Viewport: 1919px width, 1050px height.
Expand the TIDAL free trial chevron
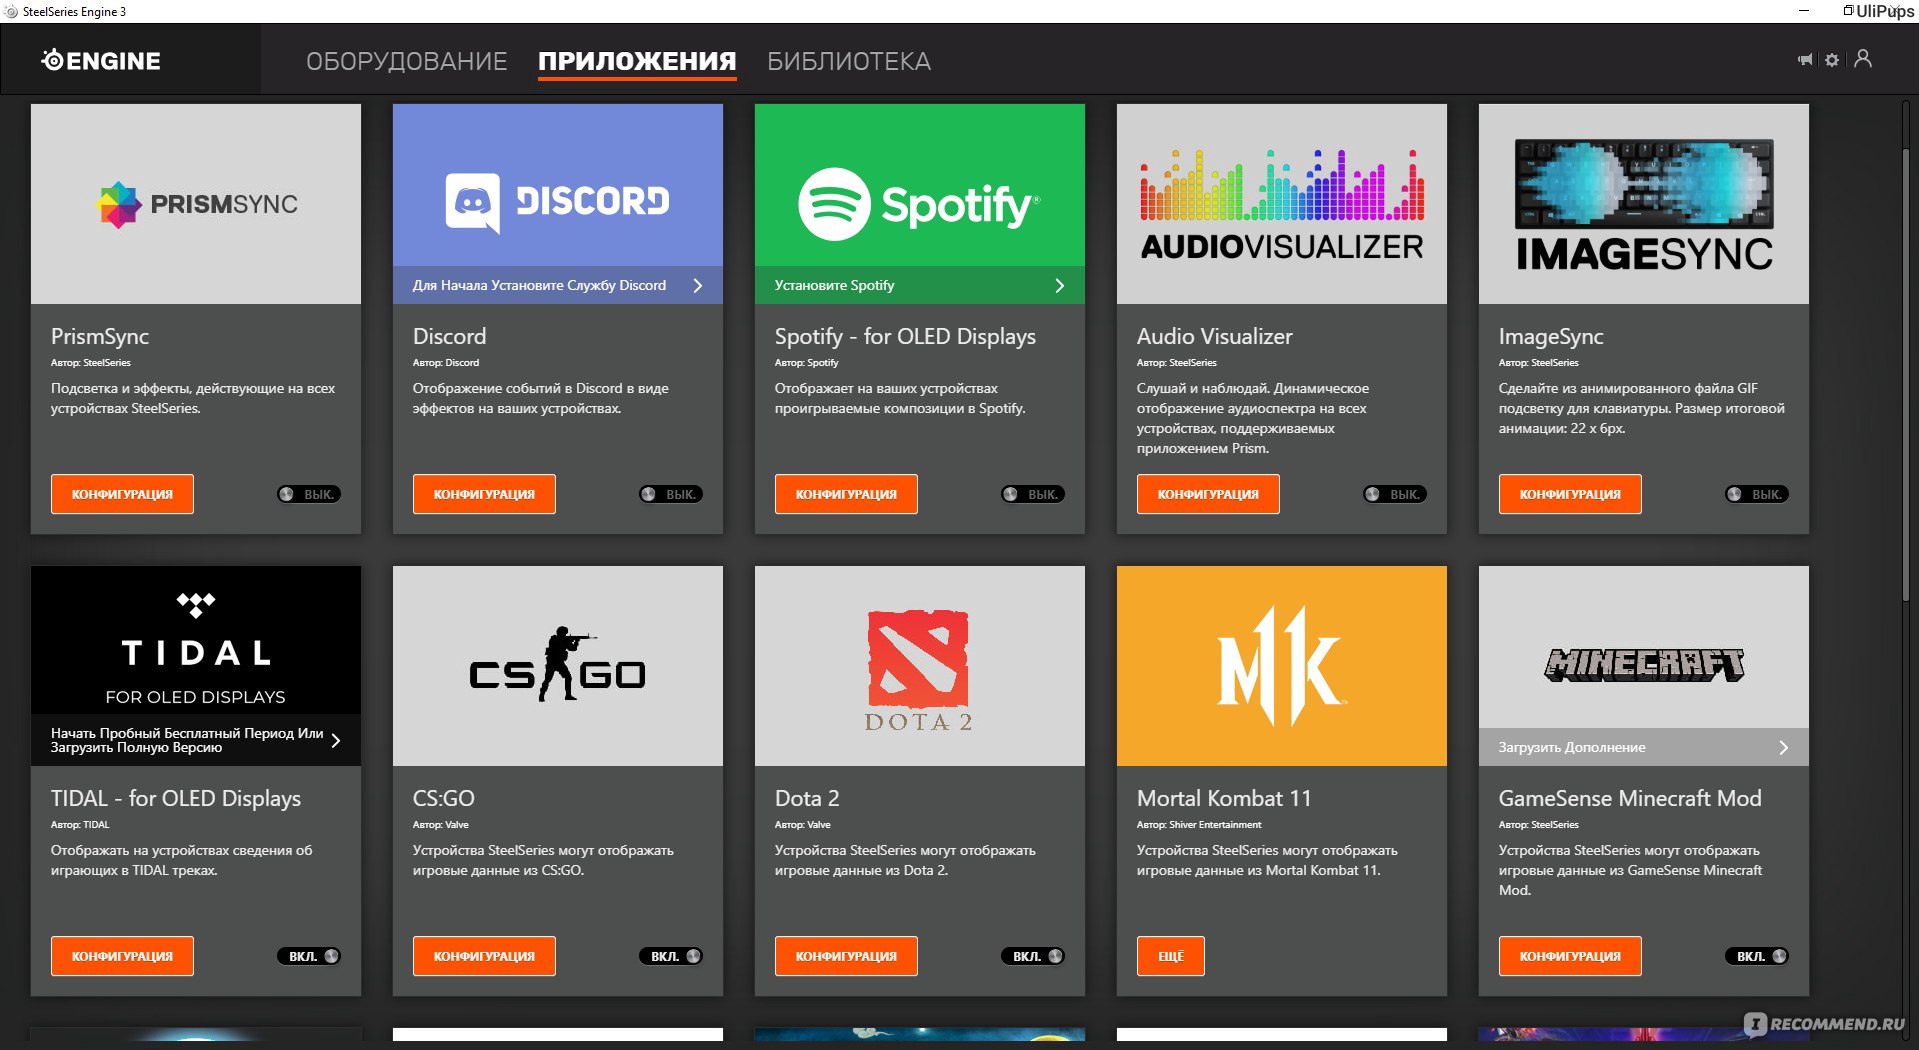pos(336,740)
